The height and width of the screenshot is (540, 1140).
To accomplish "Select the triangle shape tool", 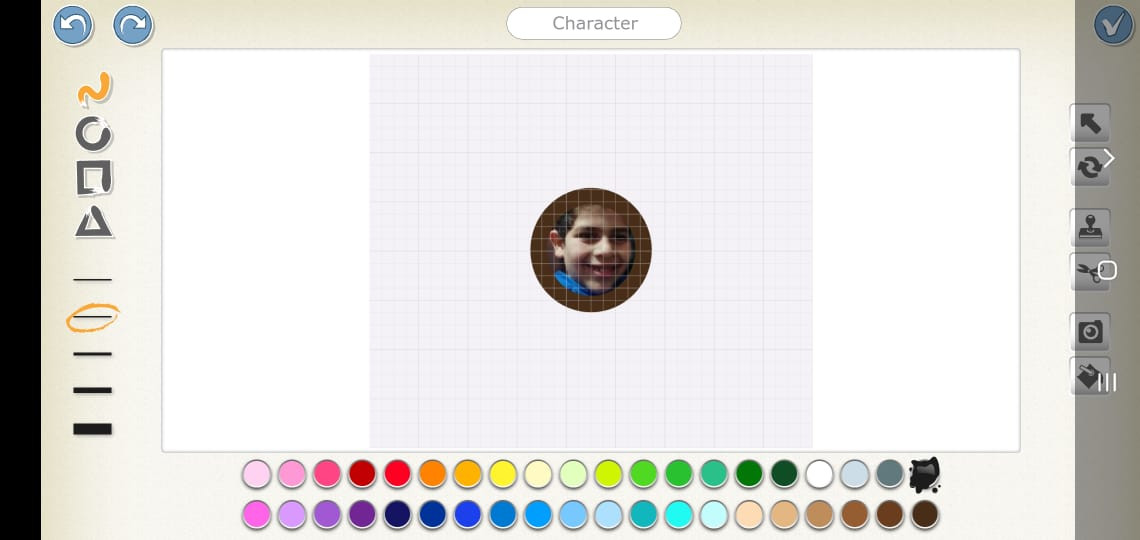I will [94, 222].
